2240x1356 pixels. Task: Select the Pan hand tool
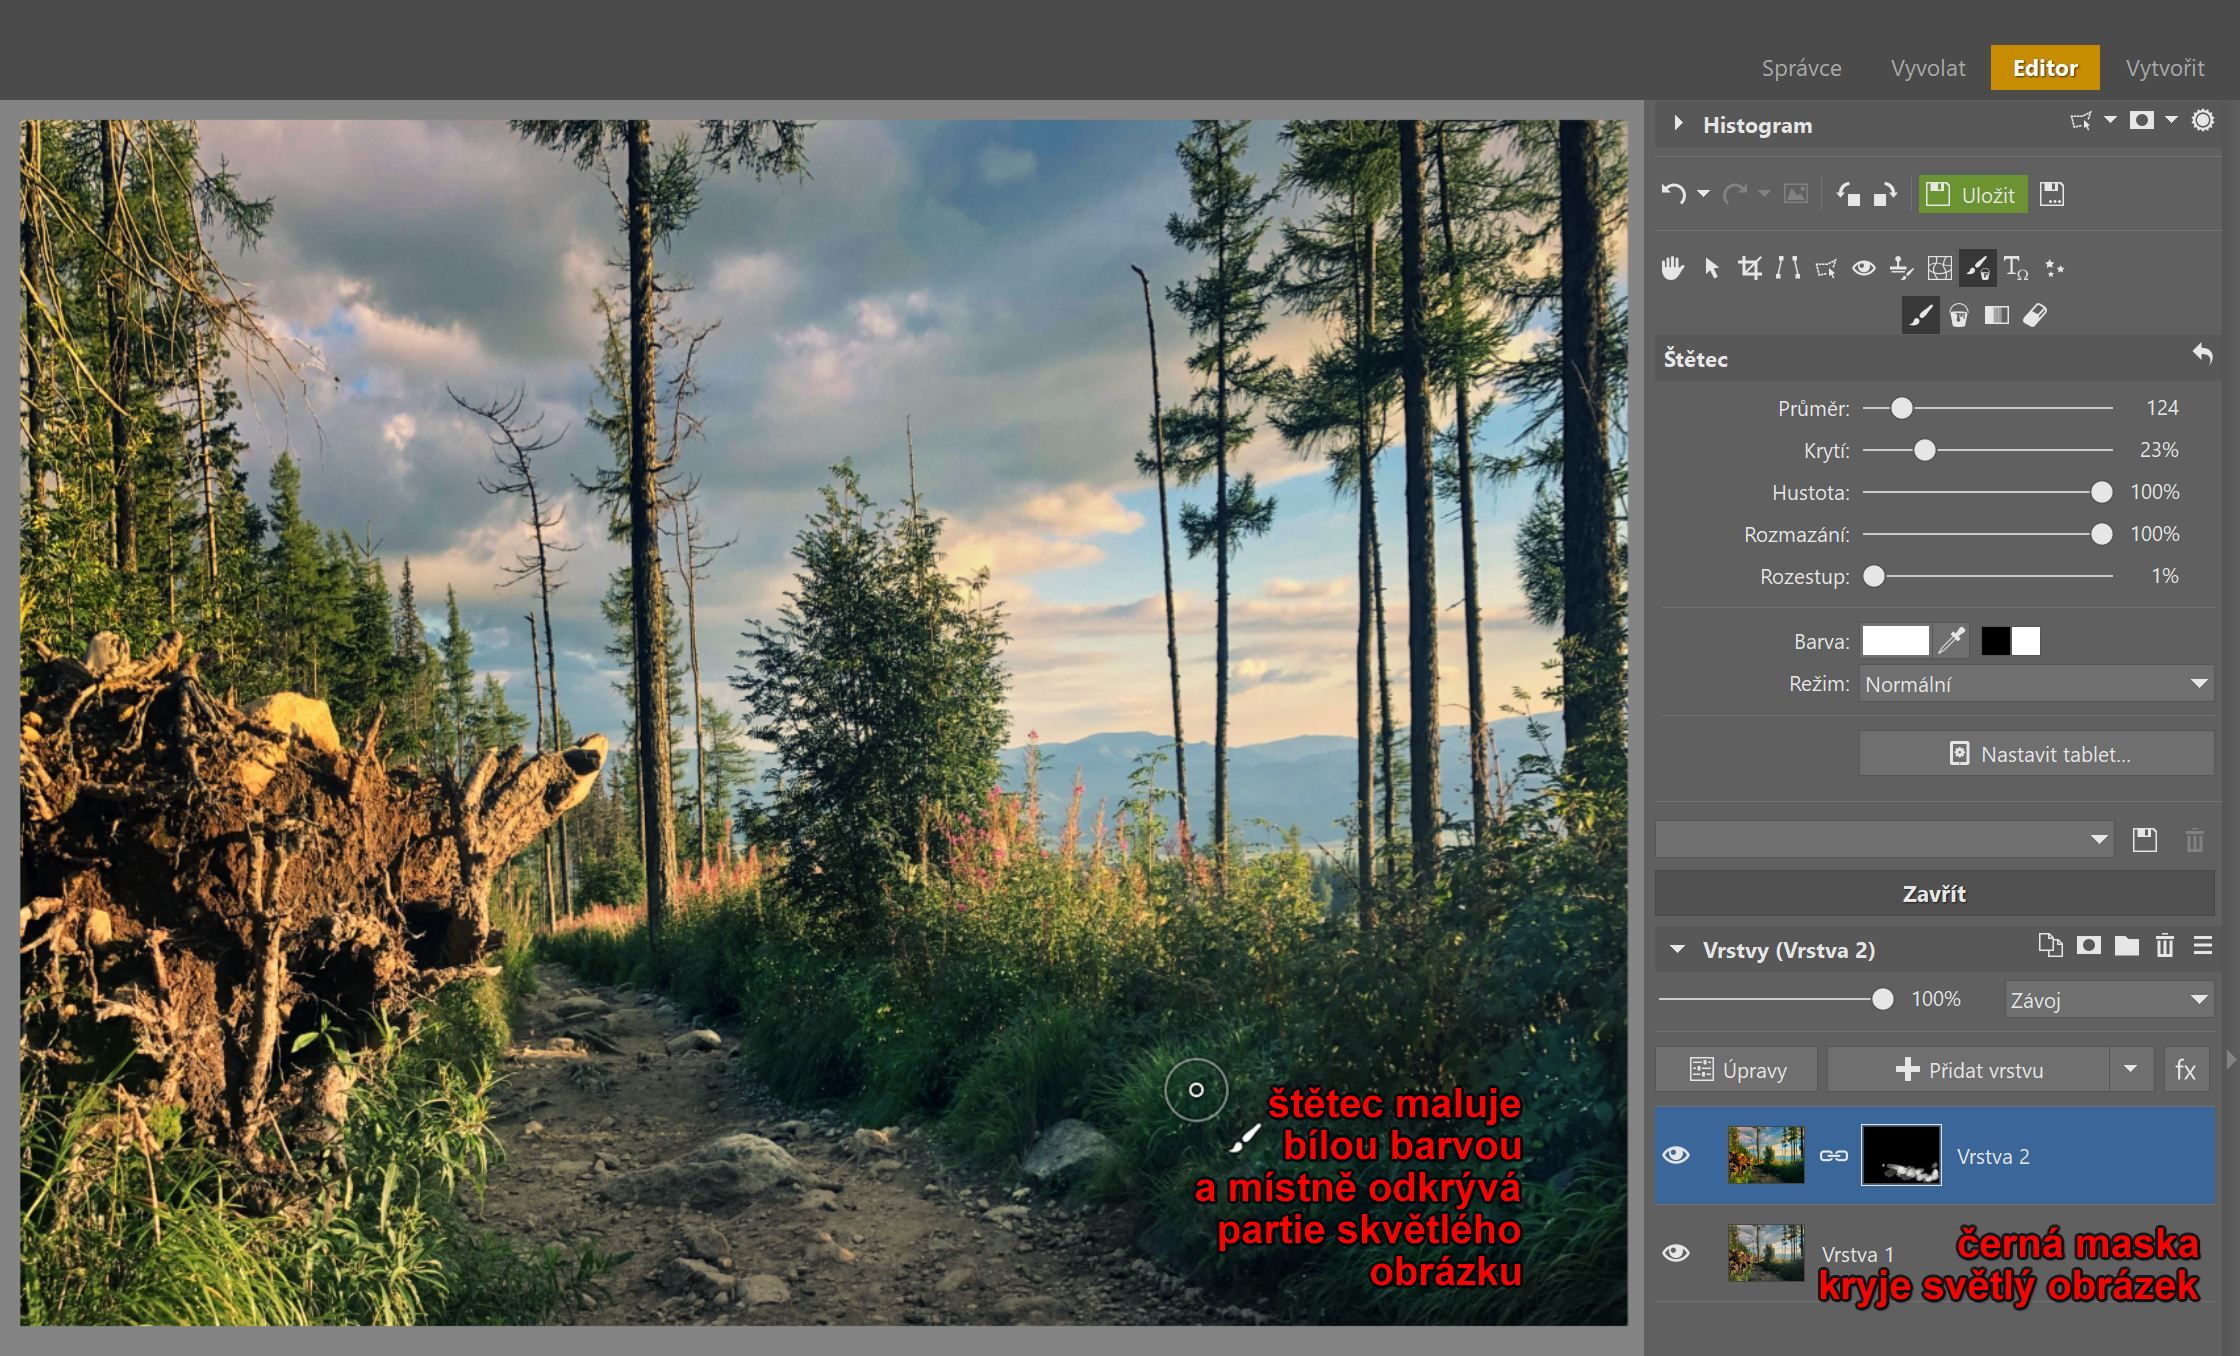point(1672,268)
